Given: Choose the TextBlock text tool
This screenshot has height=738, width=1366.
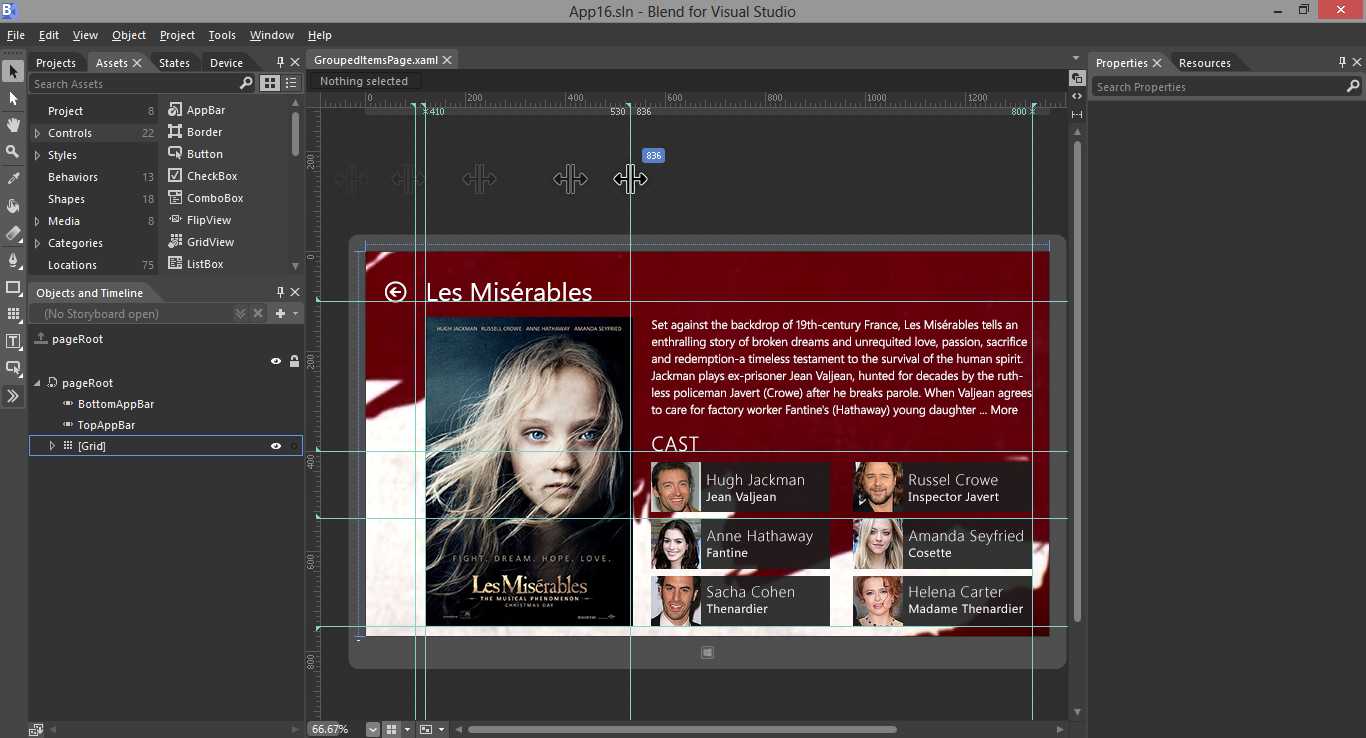Looking at the screenshot, I should [13, 341].
